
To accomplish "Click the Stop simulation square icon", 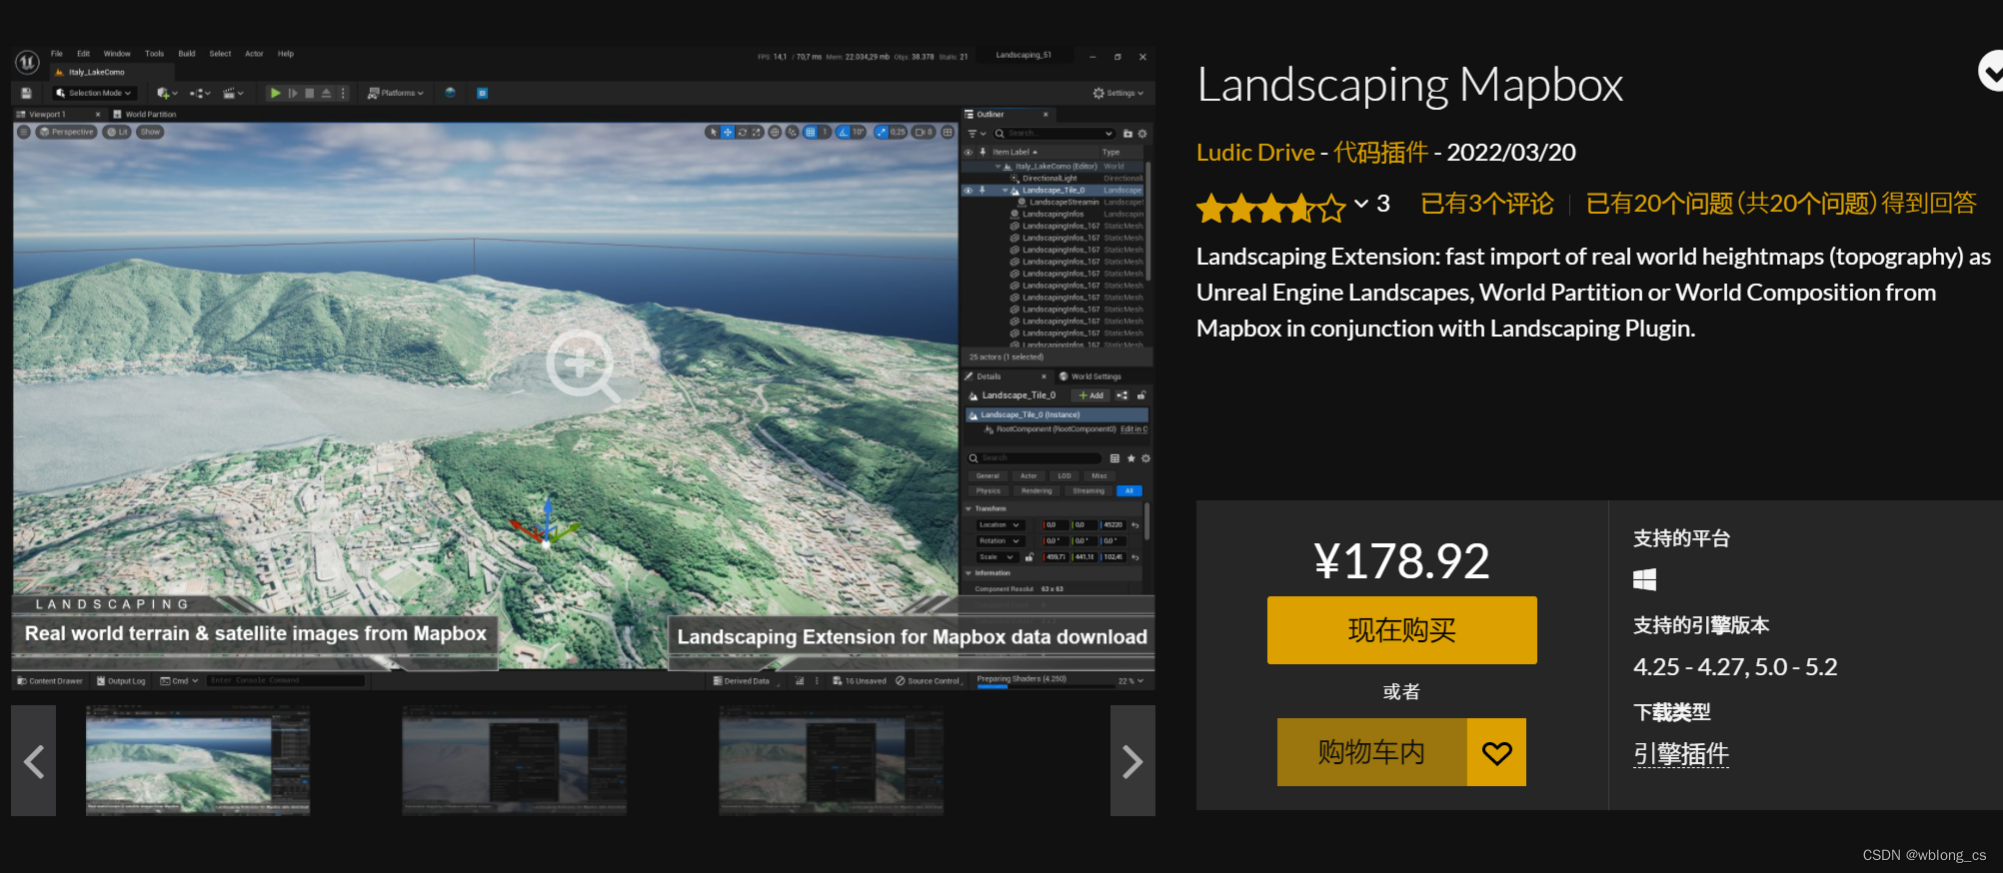I will pos(309,93).
